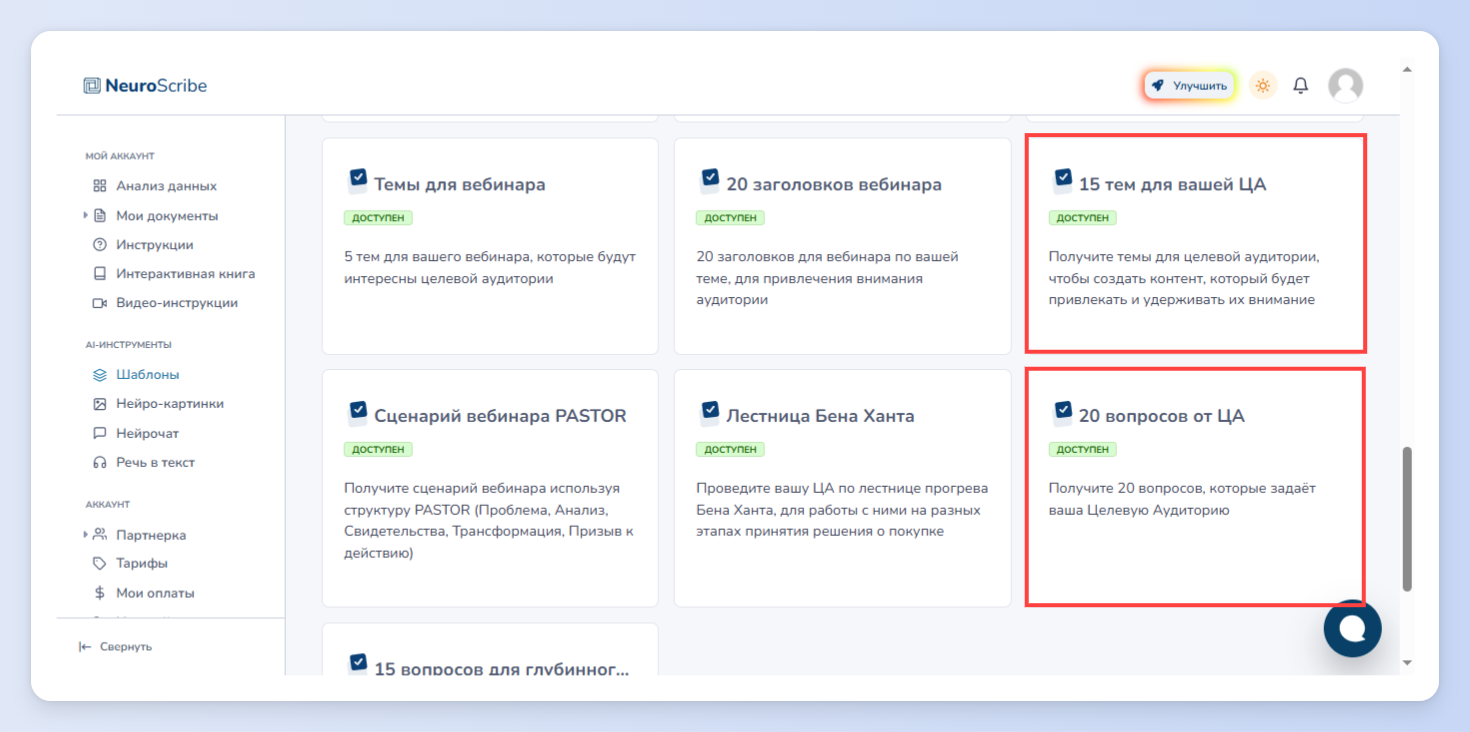Image resolution: width=1470 pixels, height=732 pixels.
Task: Click the 15 тем для вашей ЦА icon
Action: pyautogui.click(x=1062, y=180)
